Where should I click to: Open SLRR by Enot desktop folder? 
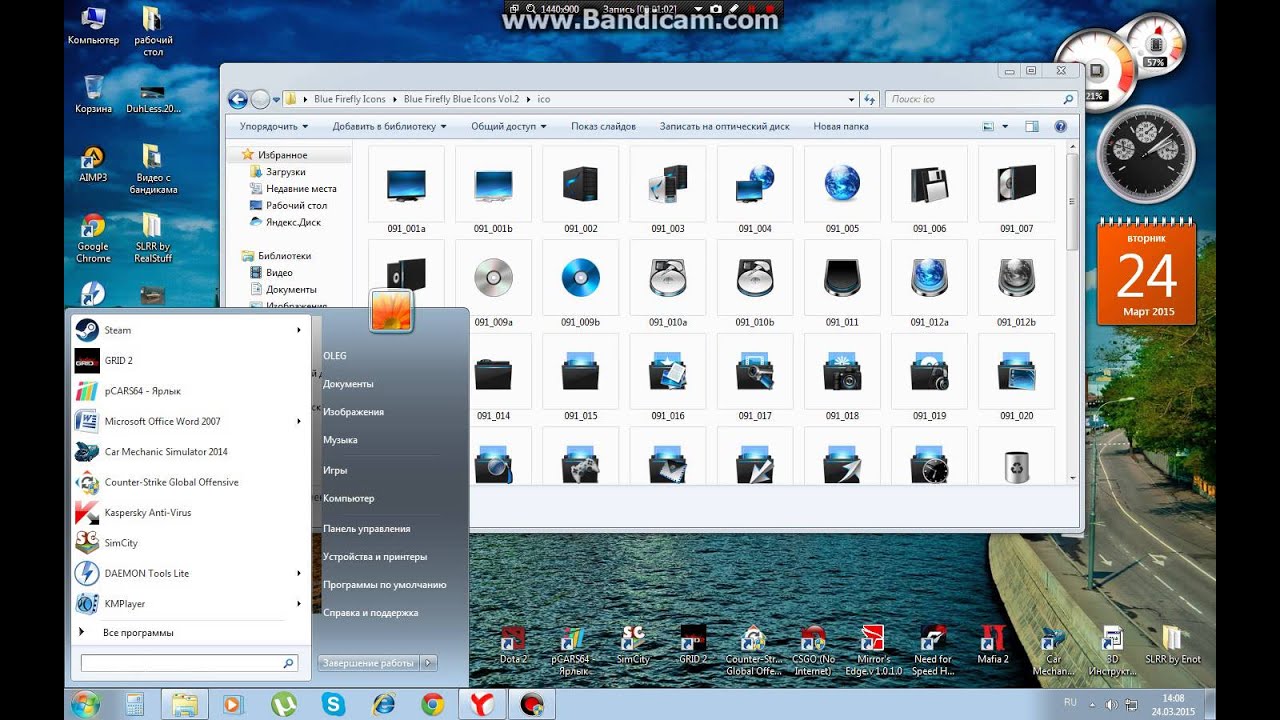pos(1172,645)
